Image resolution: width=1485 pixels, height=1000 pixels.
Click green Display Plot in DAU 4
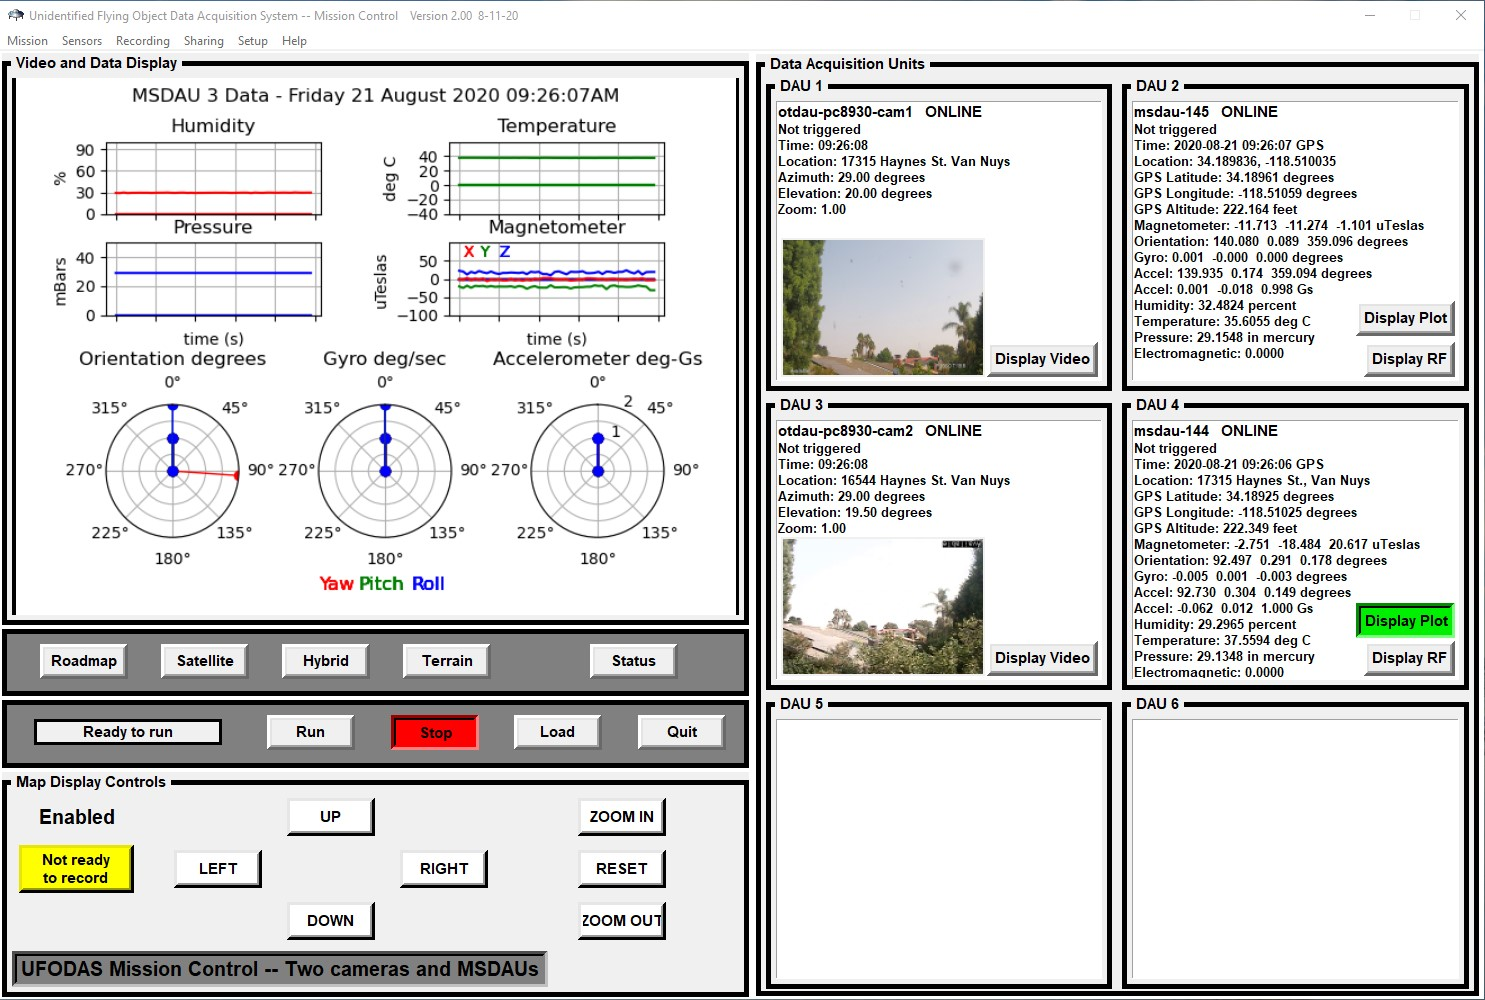1405,621
